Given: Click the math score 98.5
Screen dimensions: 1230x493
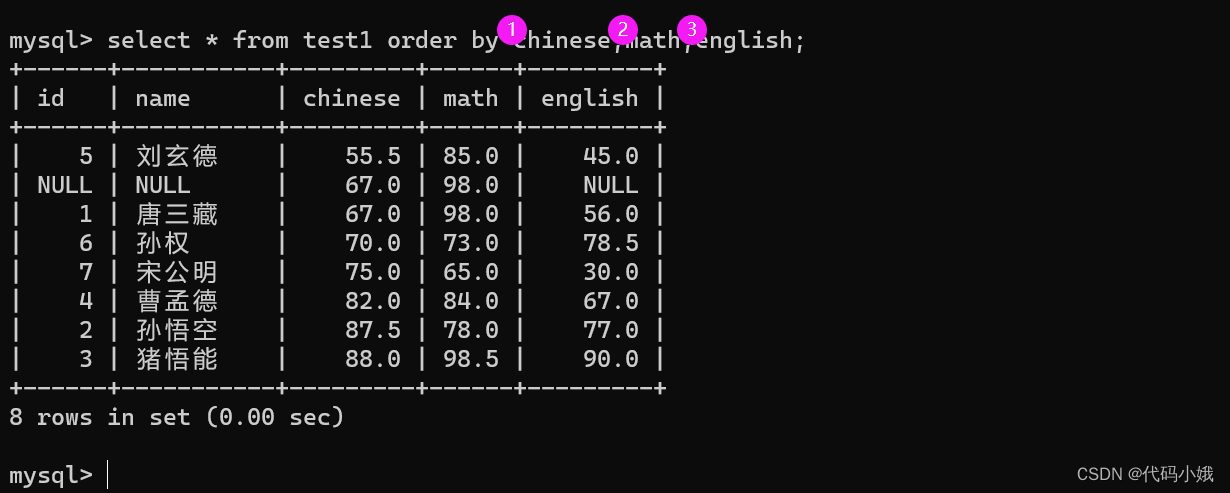Looking at the screenshot, I should [x=471, y=359].
